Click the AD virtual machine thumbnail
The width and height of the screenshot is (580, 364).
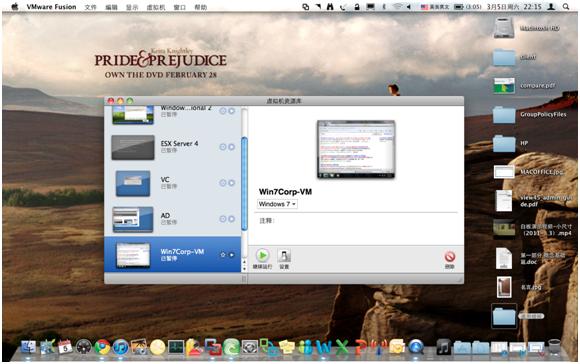point(133,219)
